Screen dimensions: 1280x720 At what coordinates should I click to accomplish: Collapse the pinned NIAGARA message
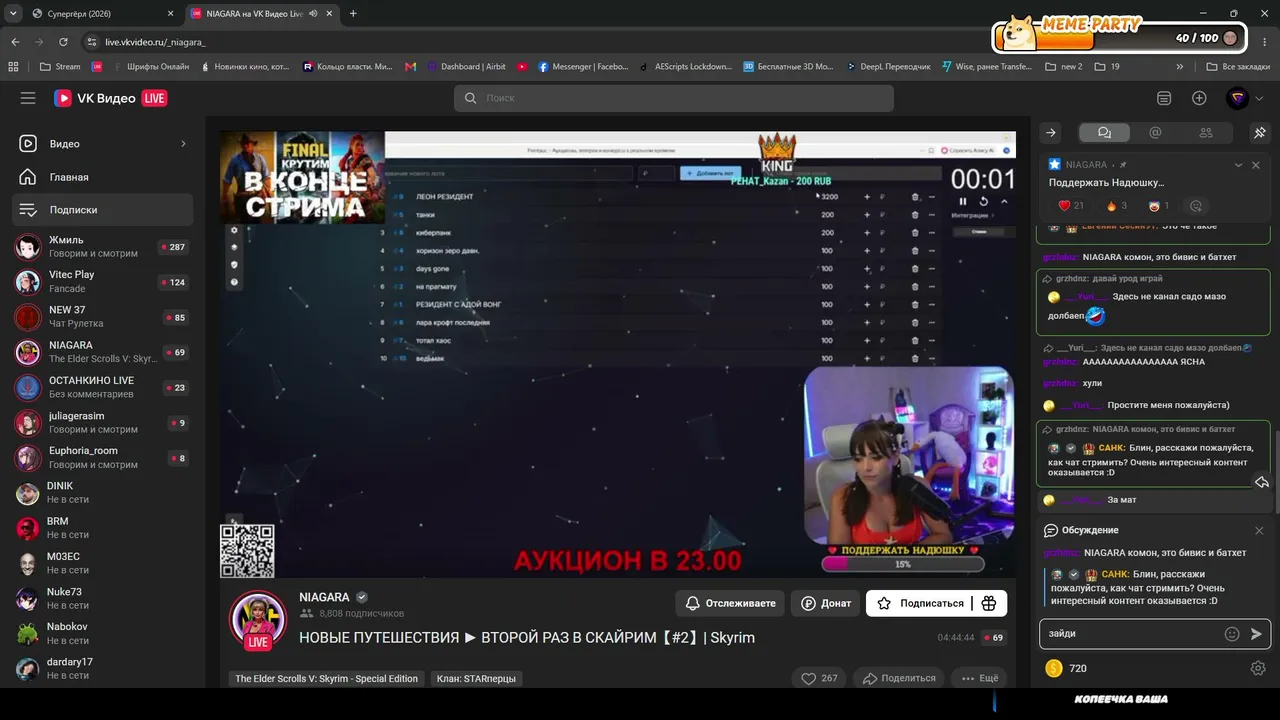(1238, 165)
